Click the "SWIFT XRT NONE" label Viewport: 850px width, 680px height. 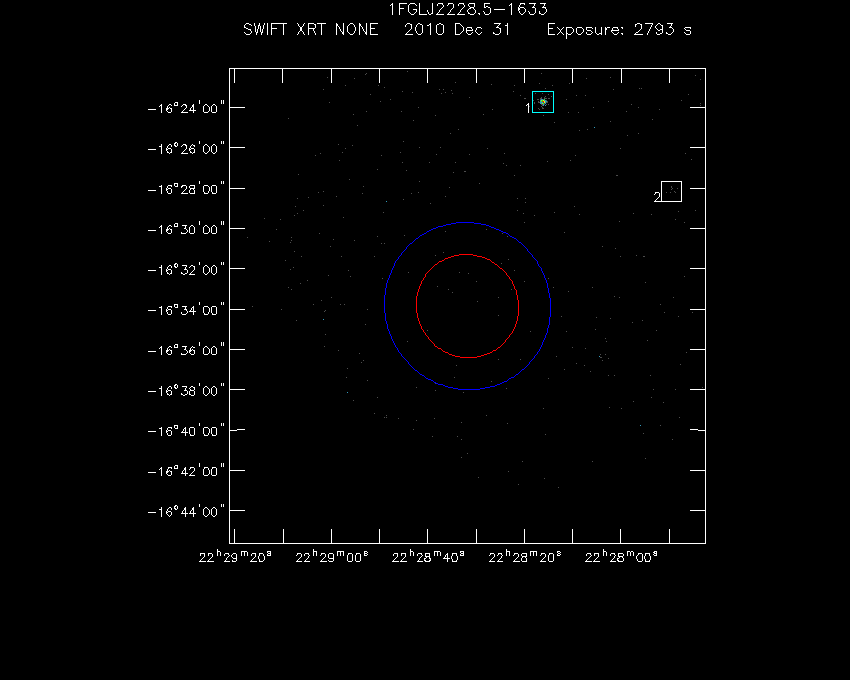(311, 29)
